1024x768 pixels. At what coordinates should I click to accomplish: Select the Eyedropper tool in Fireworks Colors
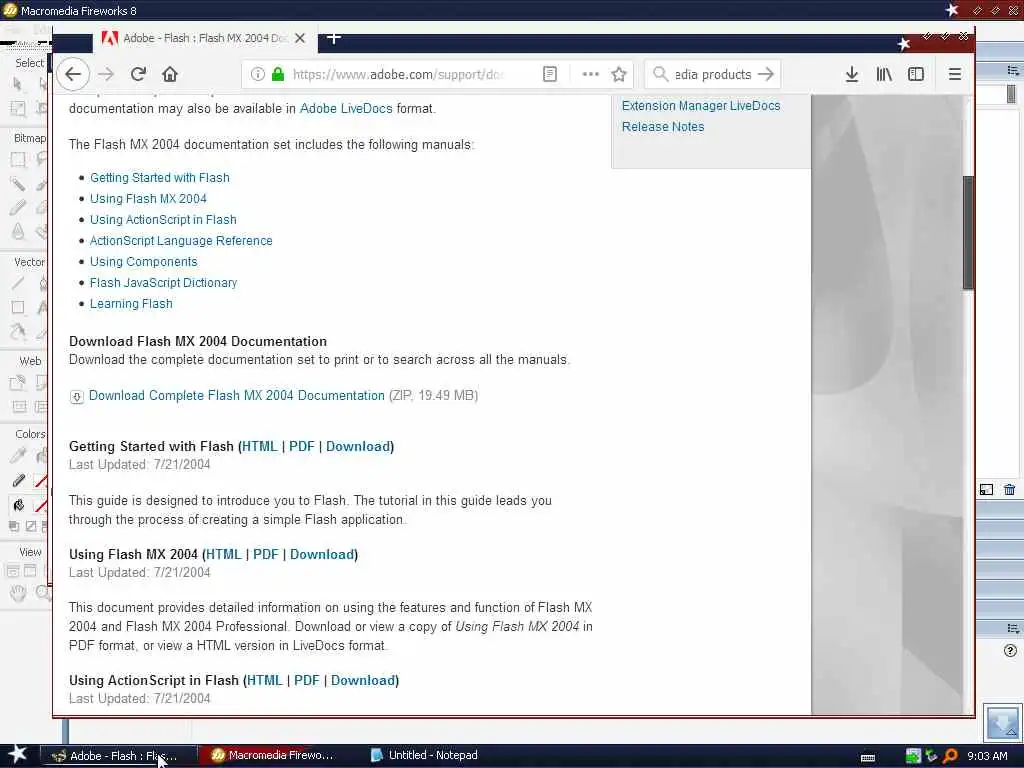[x=18, y=455]
